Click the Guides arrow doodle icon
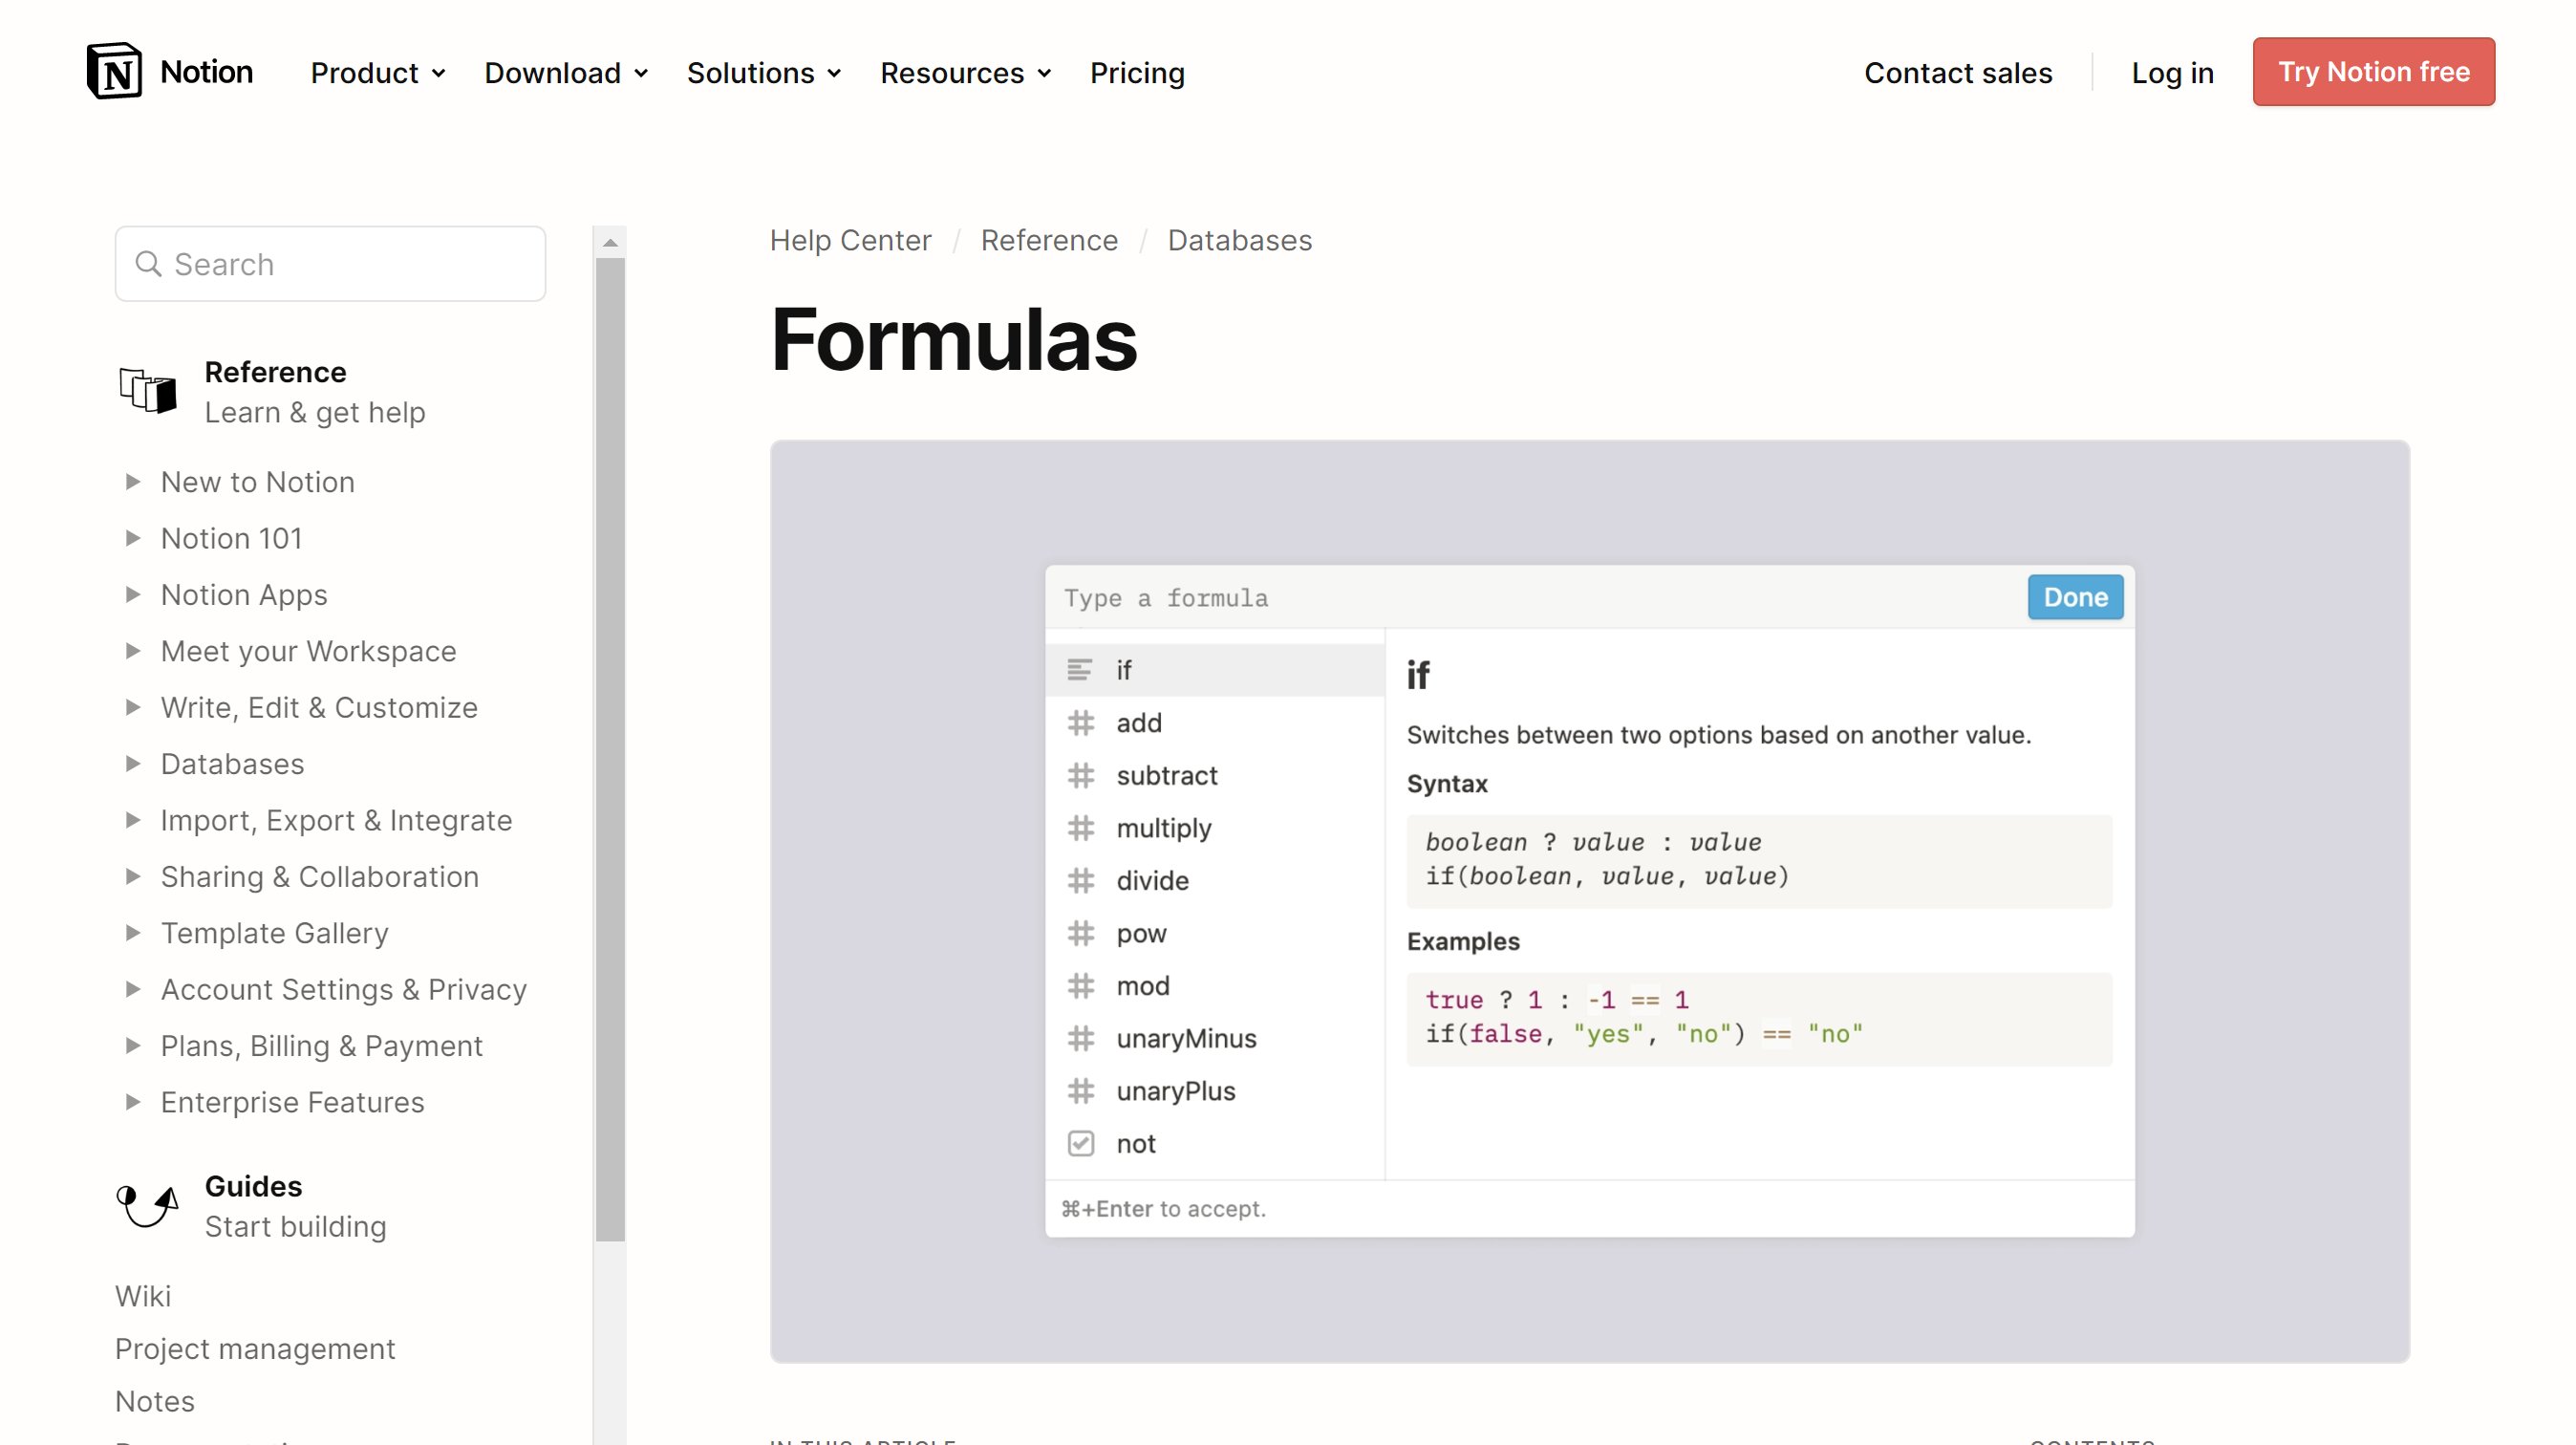Viewport: 2576px width, 1445px height. pos(146,1206)
